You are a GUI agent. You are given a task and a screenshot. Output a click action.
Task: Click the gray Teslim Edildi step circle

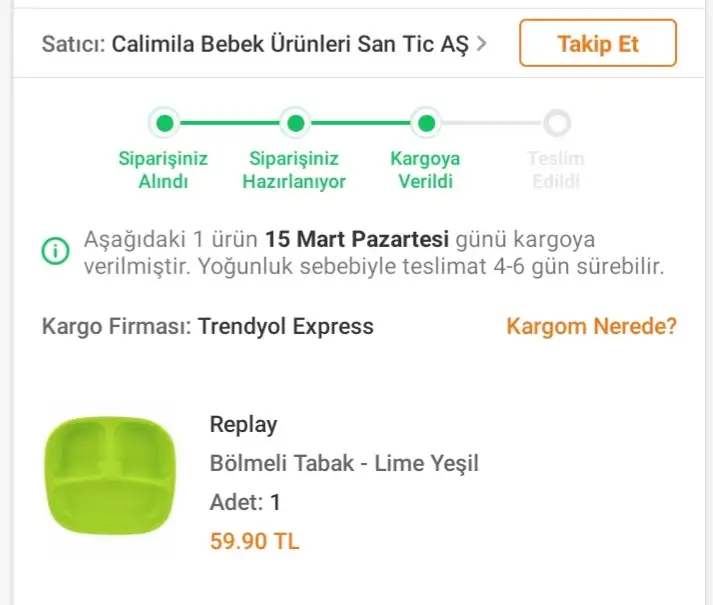pos(557,124)
